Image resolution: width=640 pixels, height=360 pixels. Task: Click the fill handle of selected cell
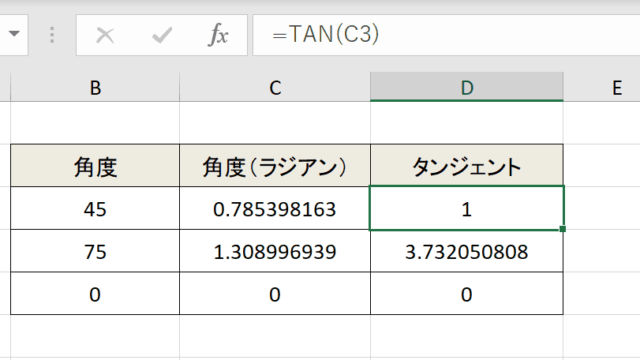tap(562, 229)
